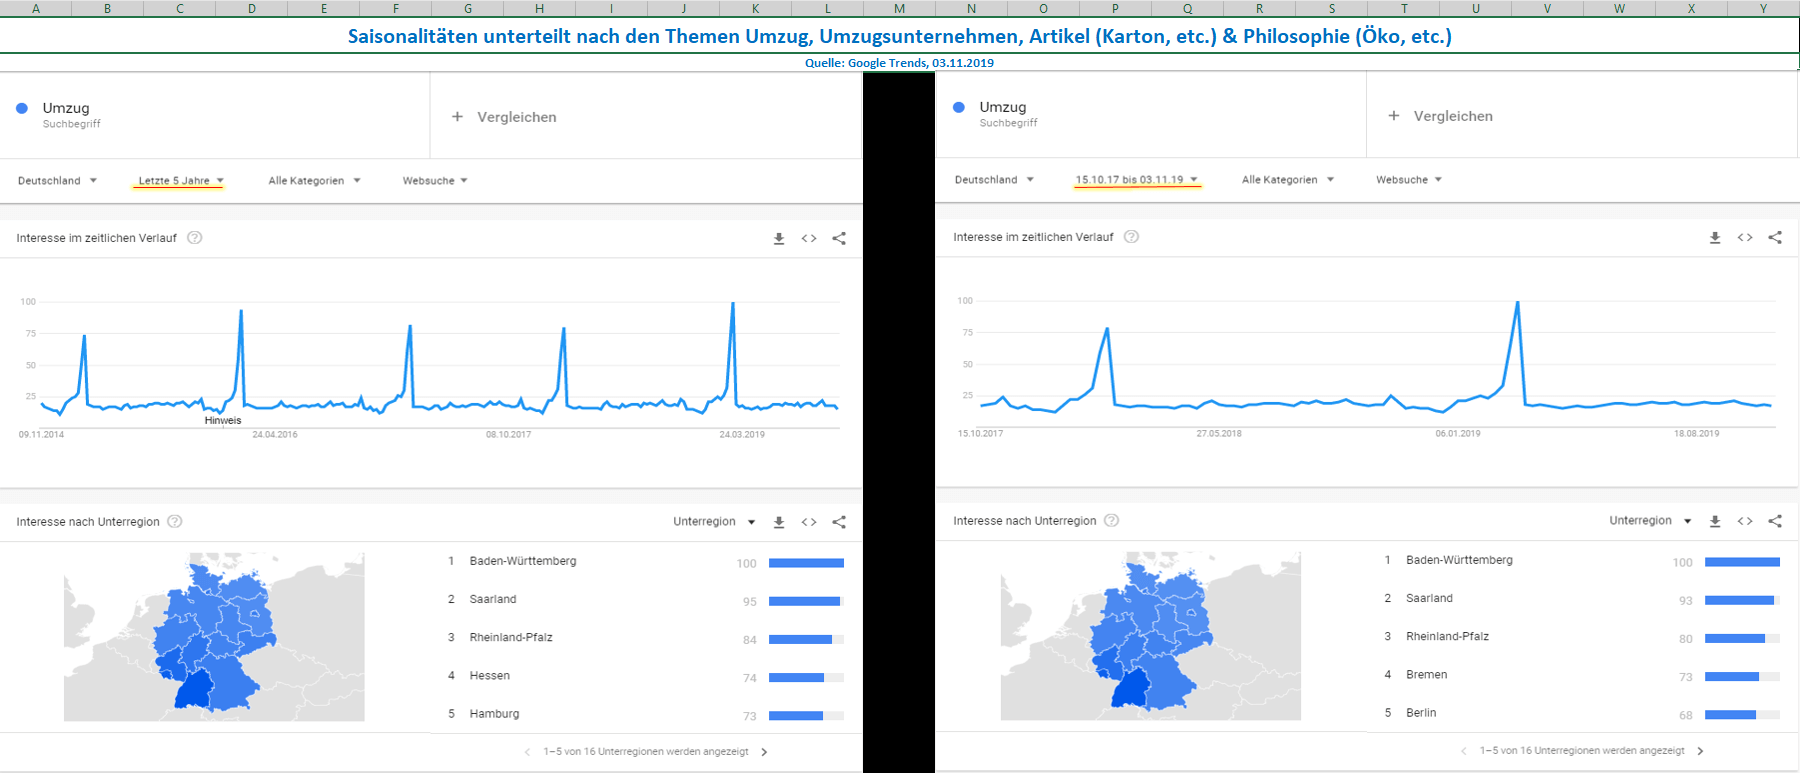Open help icon beside right 'Interesse nach Unterregion'
Image resolution: width=1800 pixels, height=773 pixels.
click(1111, 521)
